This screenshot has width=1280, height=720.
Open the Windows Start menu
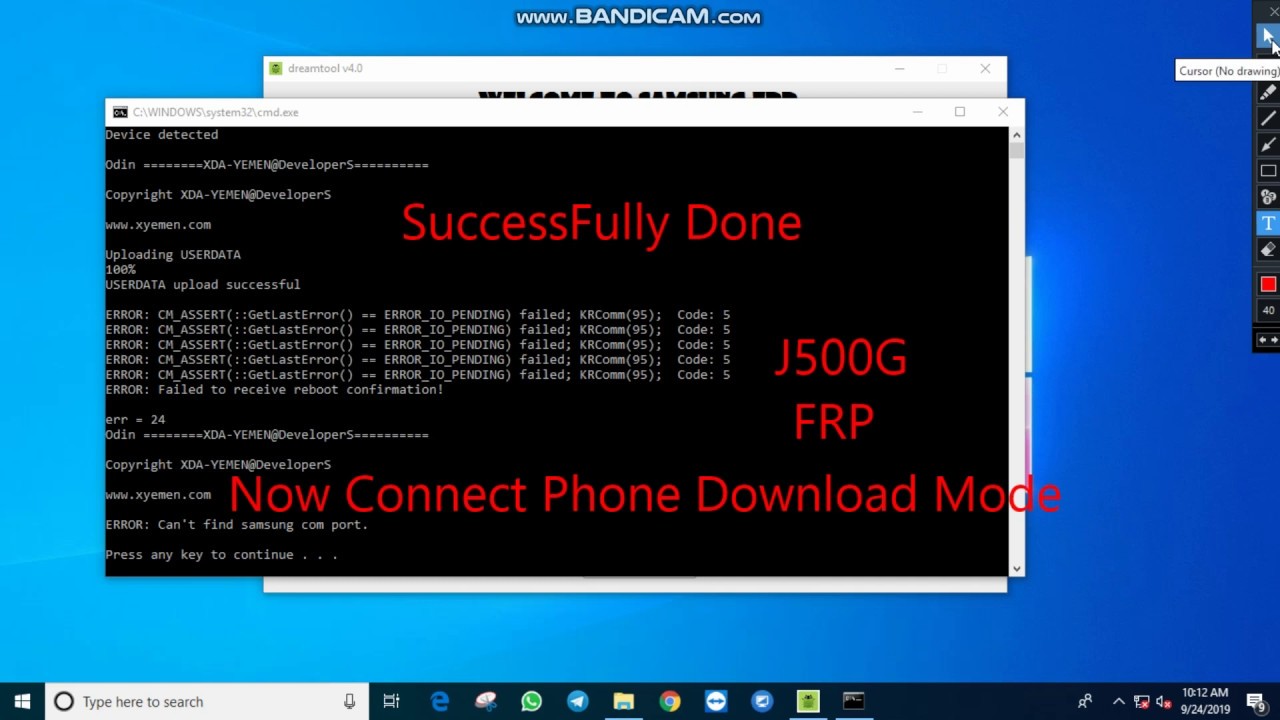pos(22,702)
